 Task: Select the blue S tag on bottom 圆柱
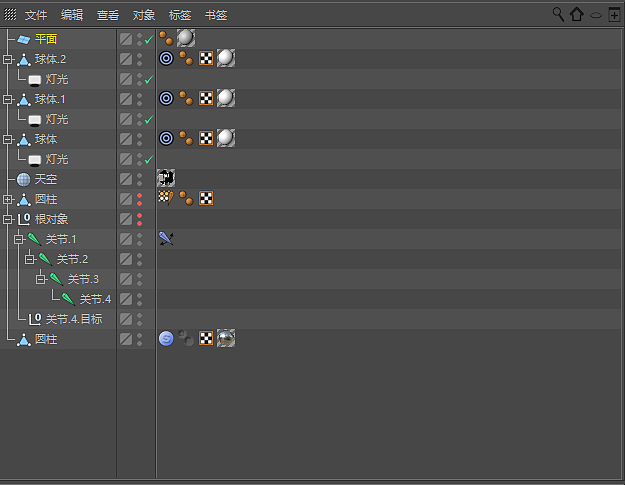pyautogui.click(x=166, y=338)
